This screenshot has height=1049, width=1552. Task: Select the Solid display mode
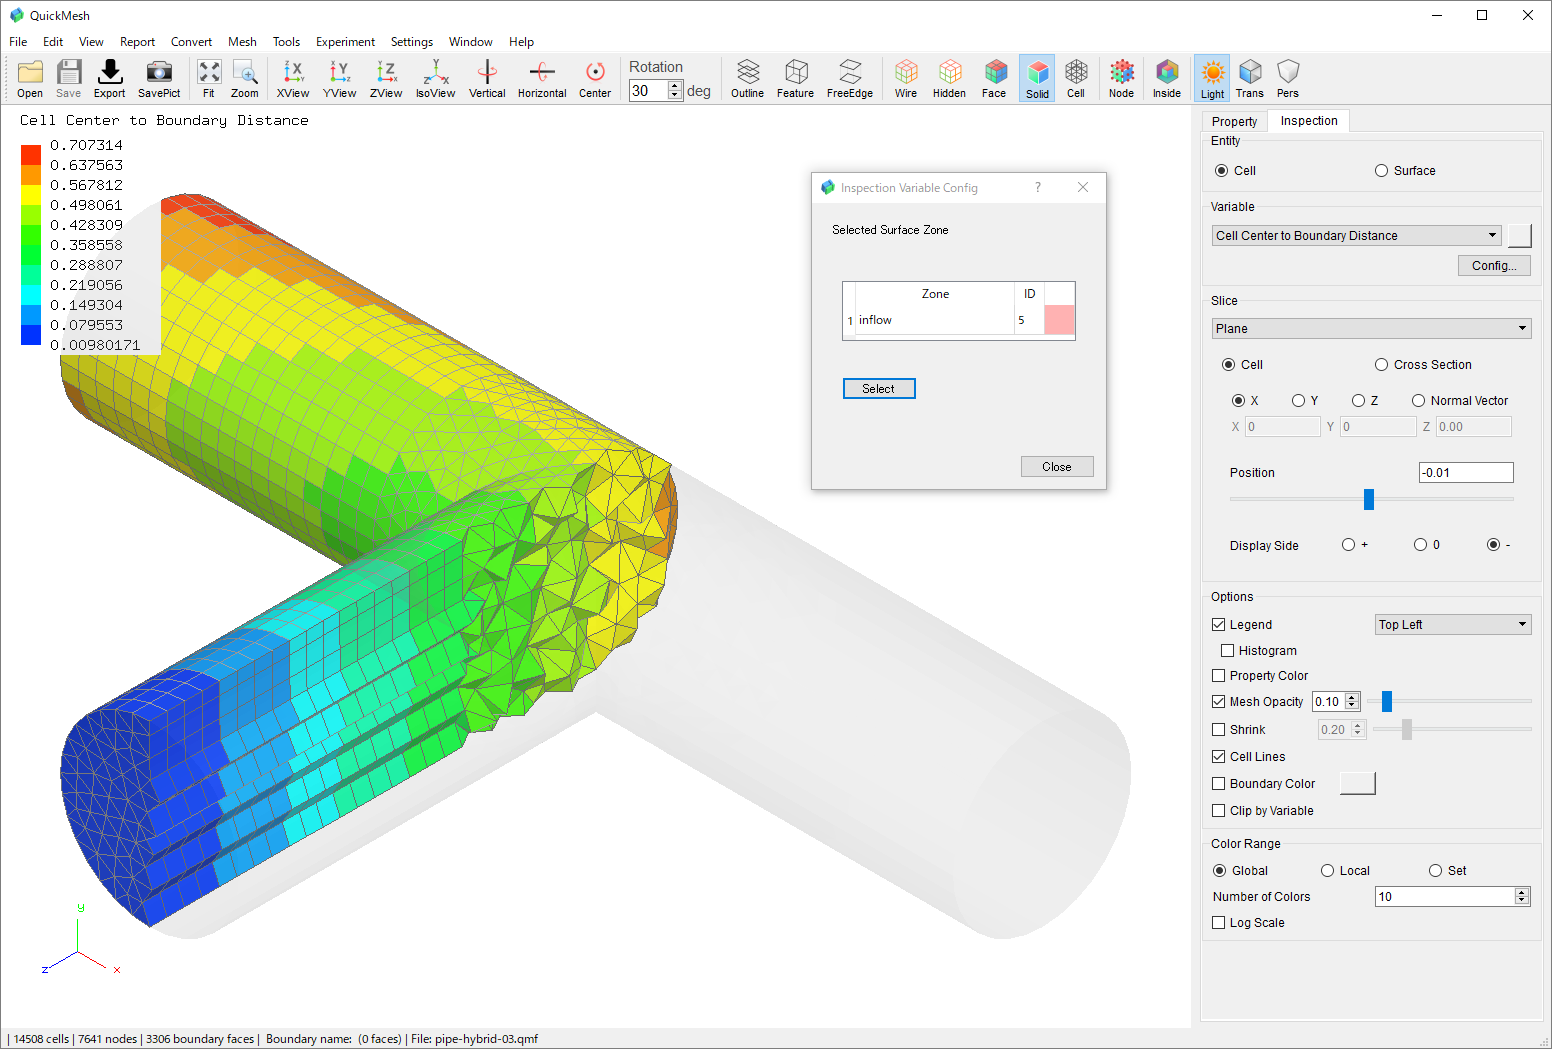point(1037,78)
